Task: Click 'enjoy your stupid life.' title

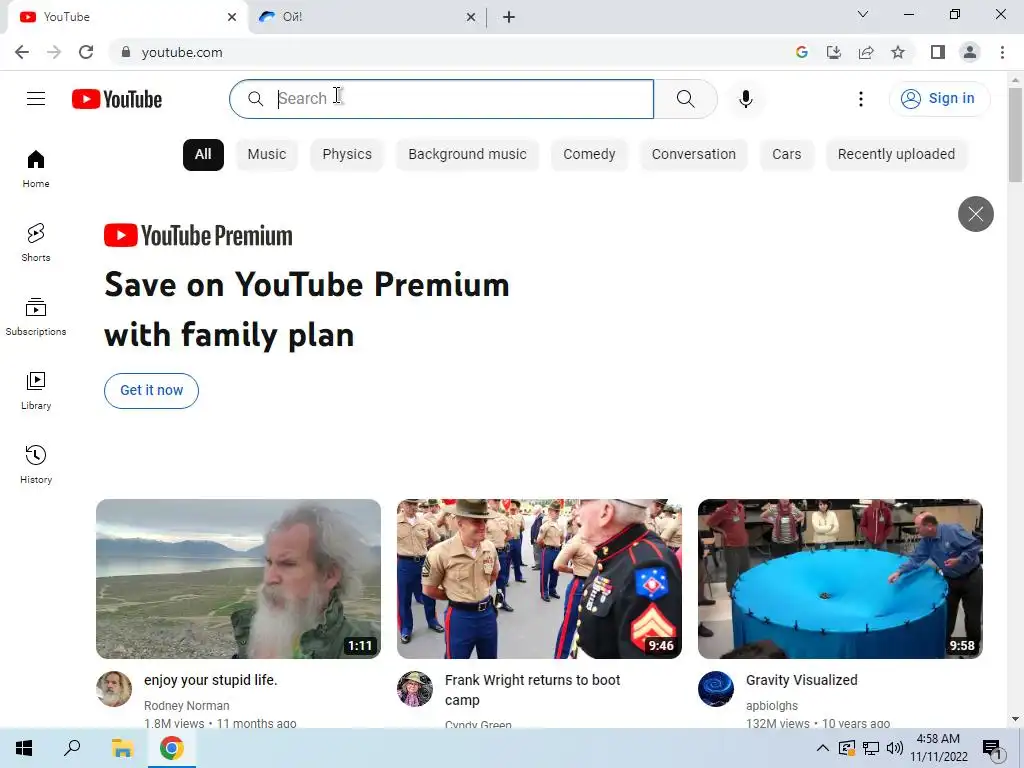Action: 211,680
